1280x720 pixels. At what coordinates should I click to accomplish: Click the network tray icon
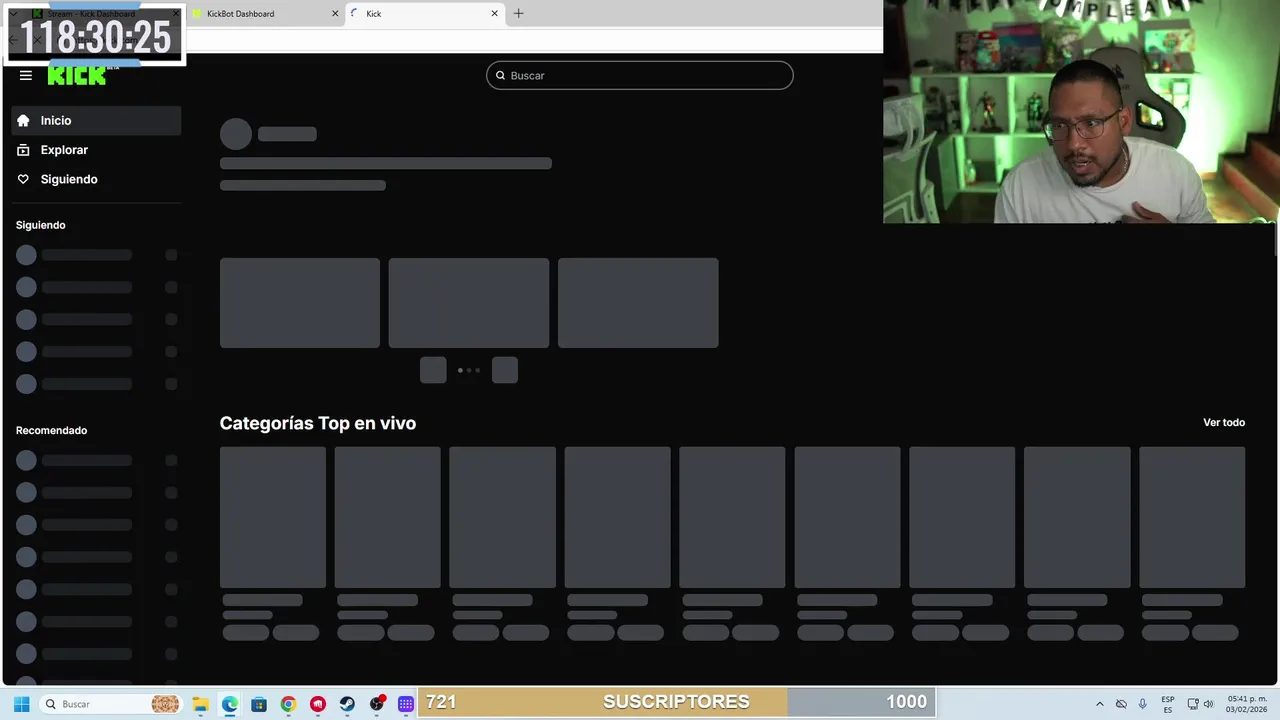[1193, 704]
